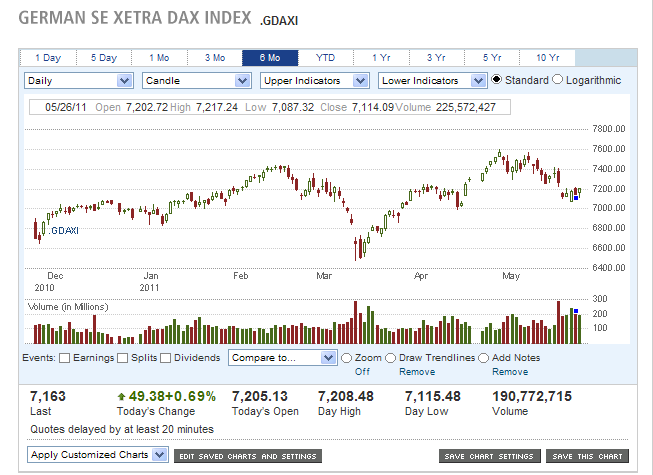Click the quotes delayed notice text
The height and width of the screenshot is (475, 653).
pyautogui.click(x=122, y=429)
